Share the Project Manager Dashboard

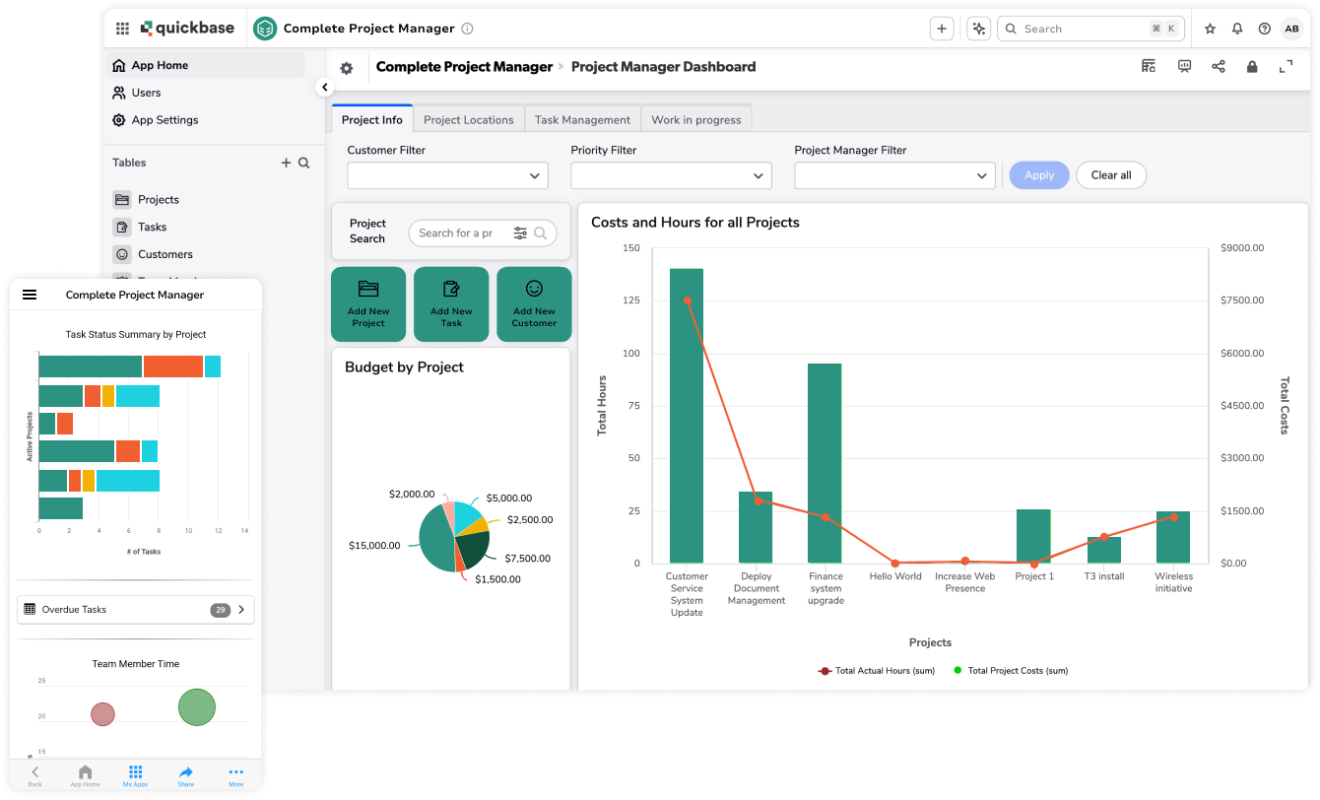tap(1219, 66)
